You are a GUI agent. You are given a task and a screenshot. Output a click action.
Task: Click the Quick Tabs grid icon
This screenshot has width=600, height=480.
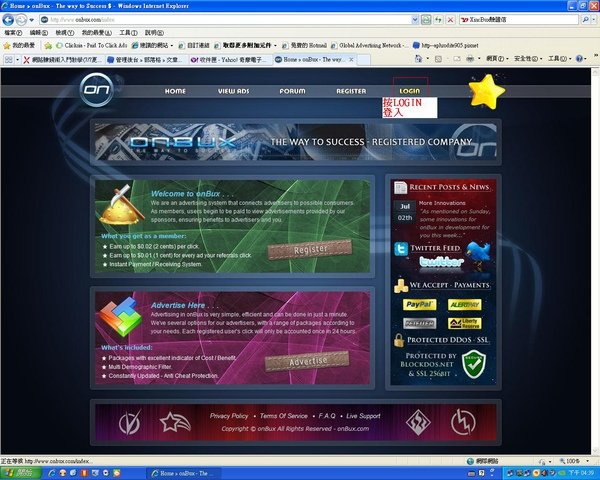(x=8, y=60)
